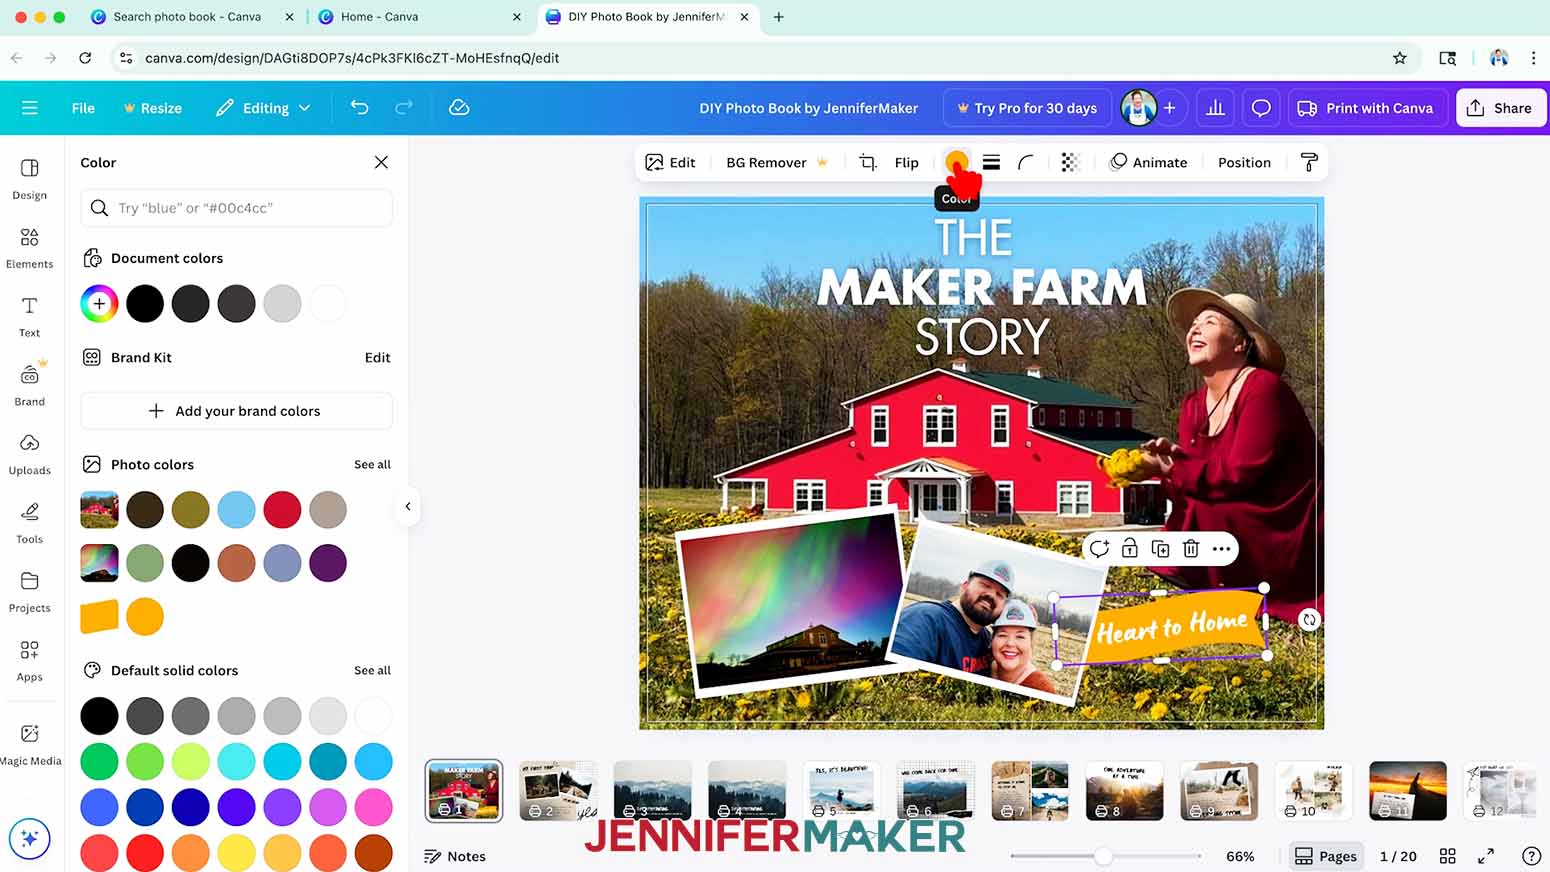Select the crop tool in toolbar
The image size is (1550, 872).
[867, 162]
